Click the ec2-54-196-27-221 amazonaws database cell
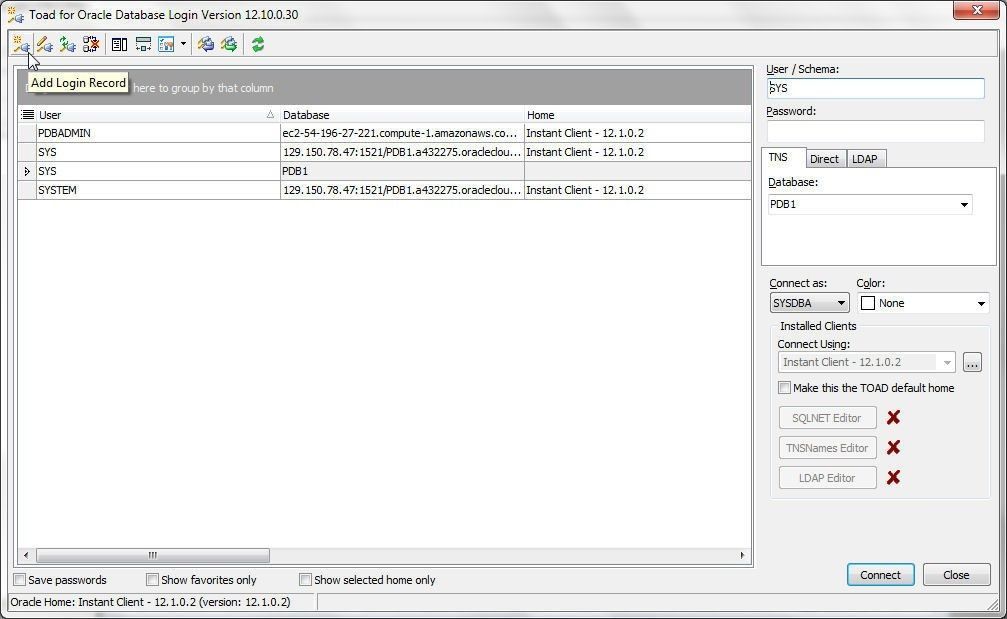 click(x=402, y=133)
